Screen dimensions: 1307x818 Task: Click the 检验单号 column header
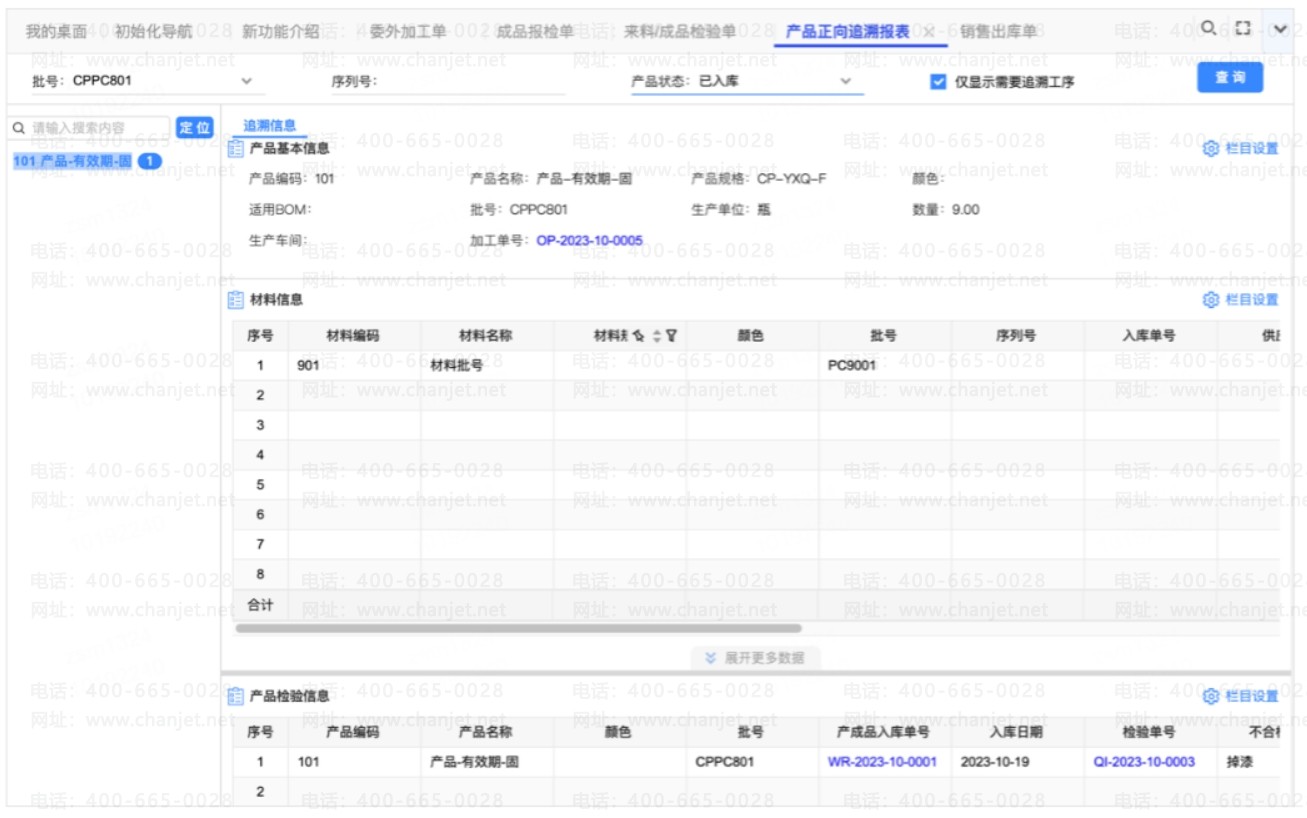point(1149,732)
